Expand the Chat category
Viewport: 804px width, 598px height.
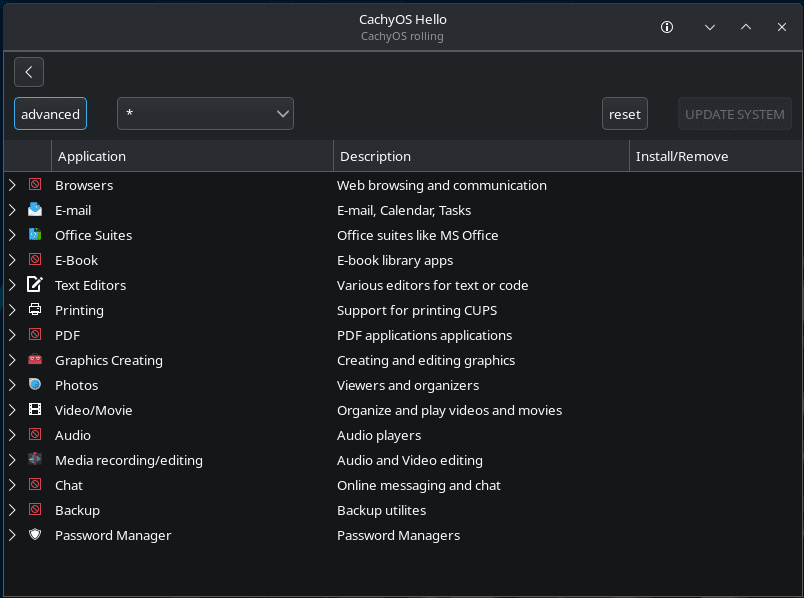tap(12, 485)
